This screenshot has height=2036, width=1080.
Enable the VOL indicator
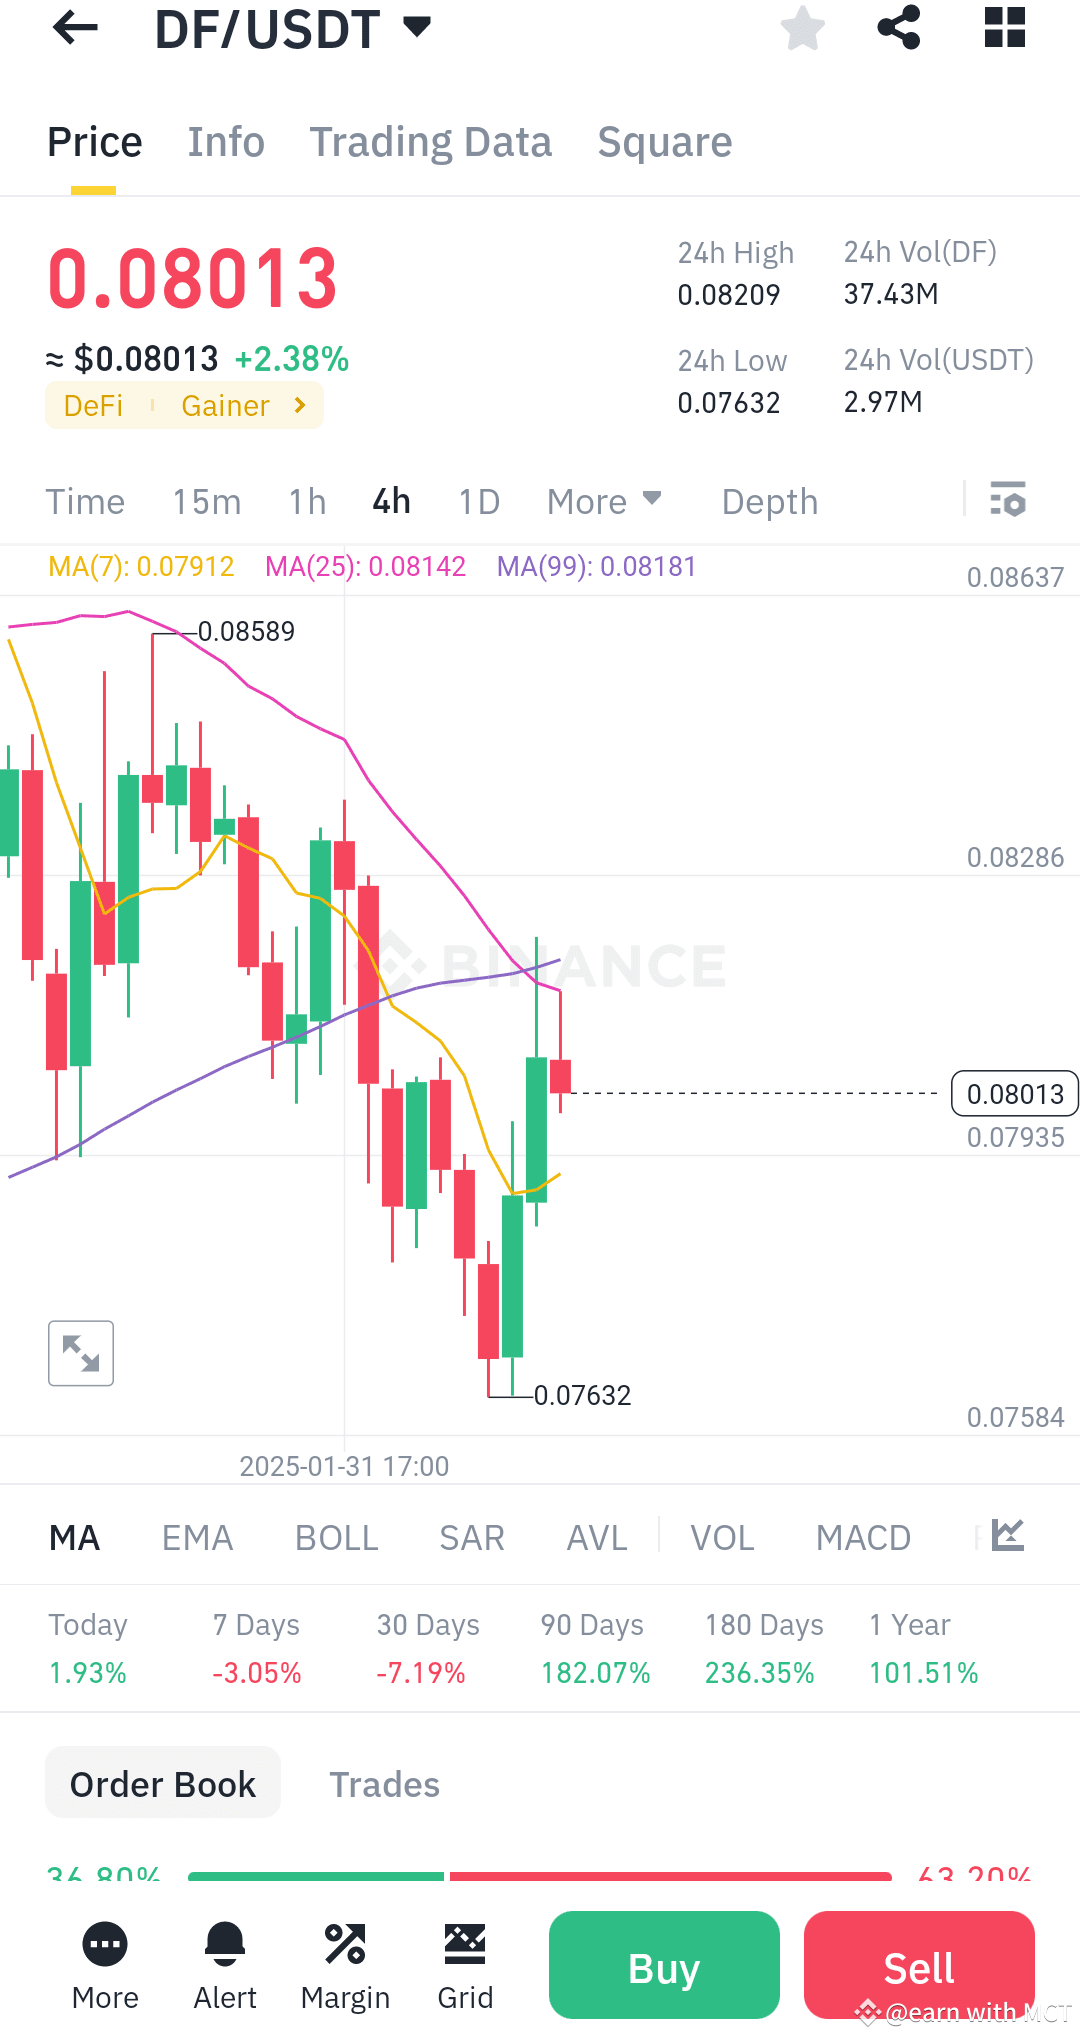point(722,1537)
